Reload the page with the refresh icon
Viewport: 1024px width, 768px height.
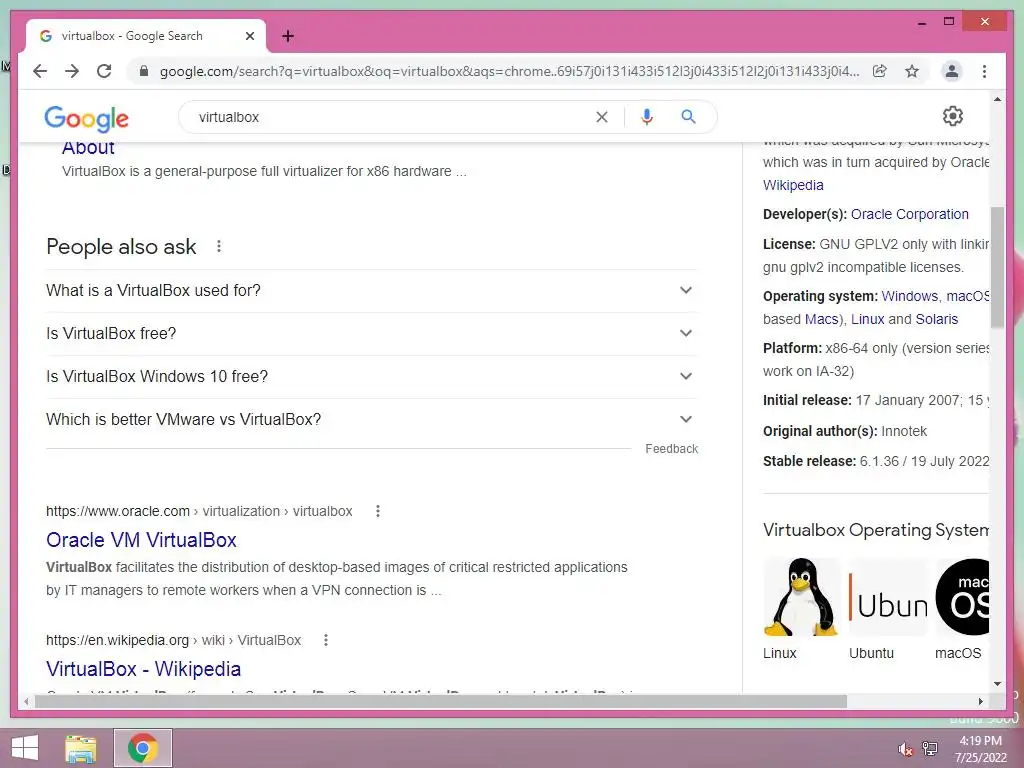104,71
